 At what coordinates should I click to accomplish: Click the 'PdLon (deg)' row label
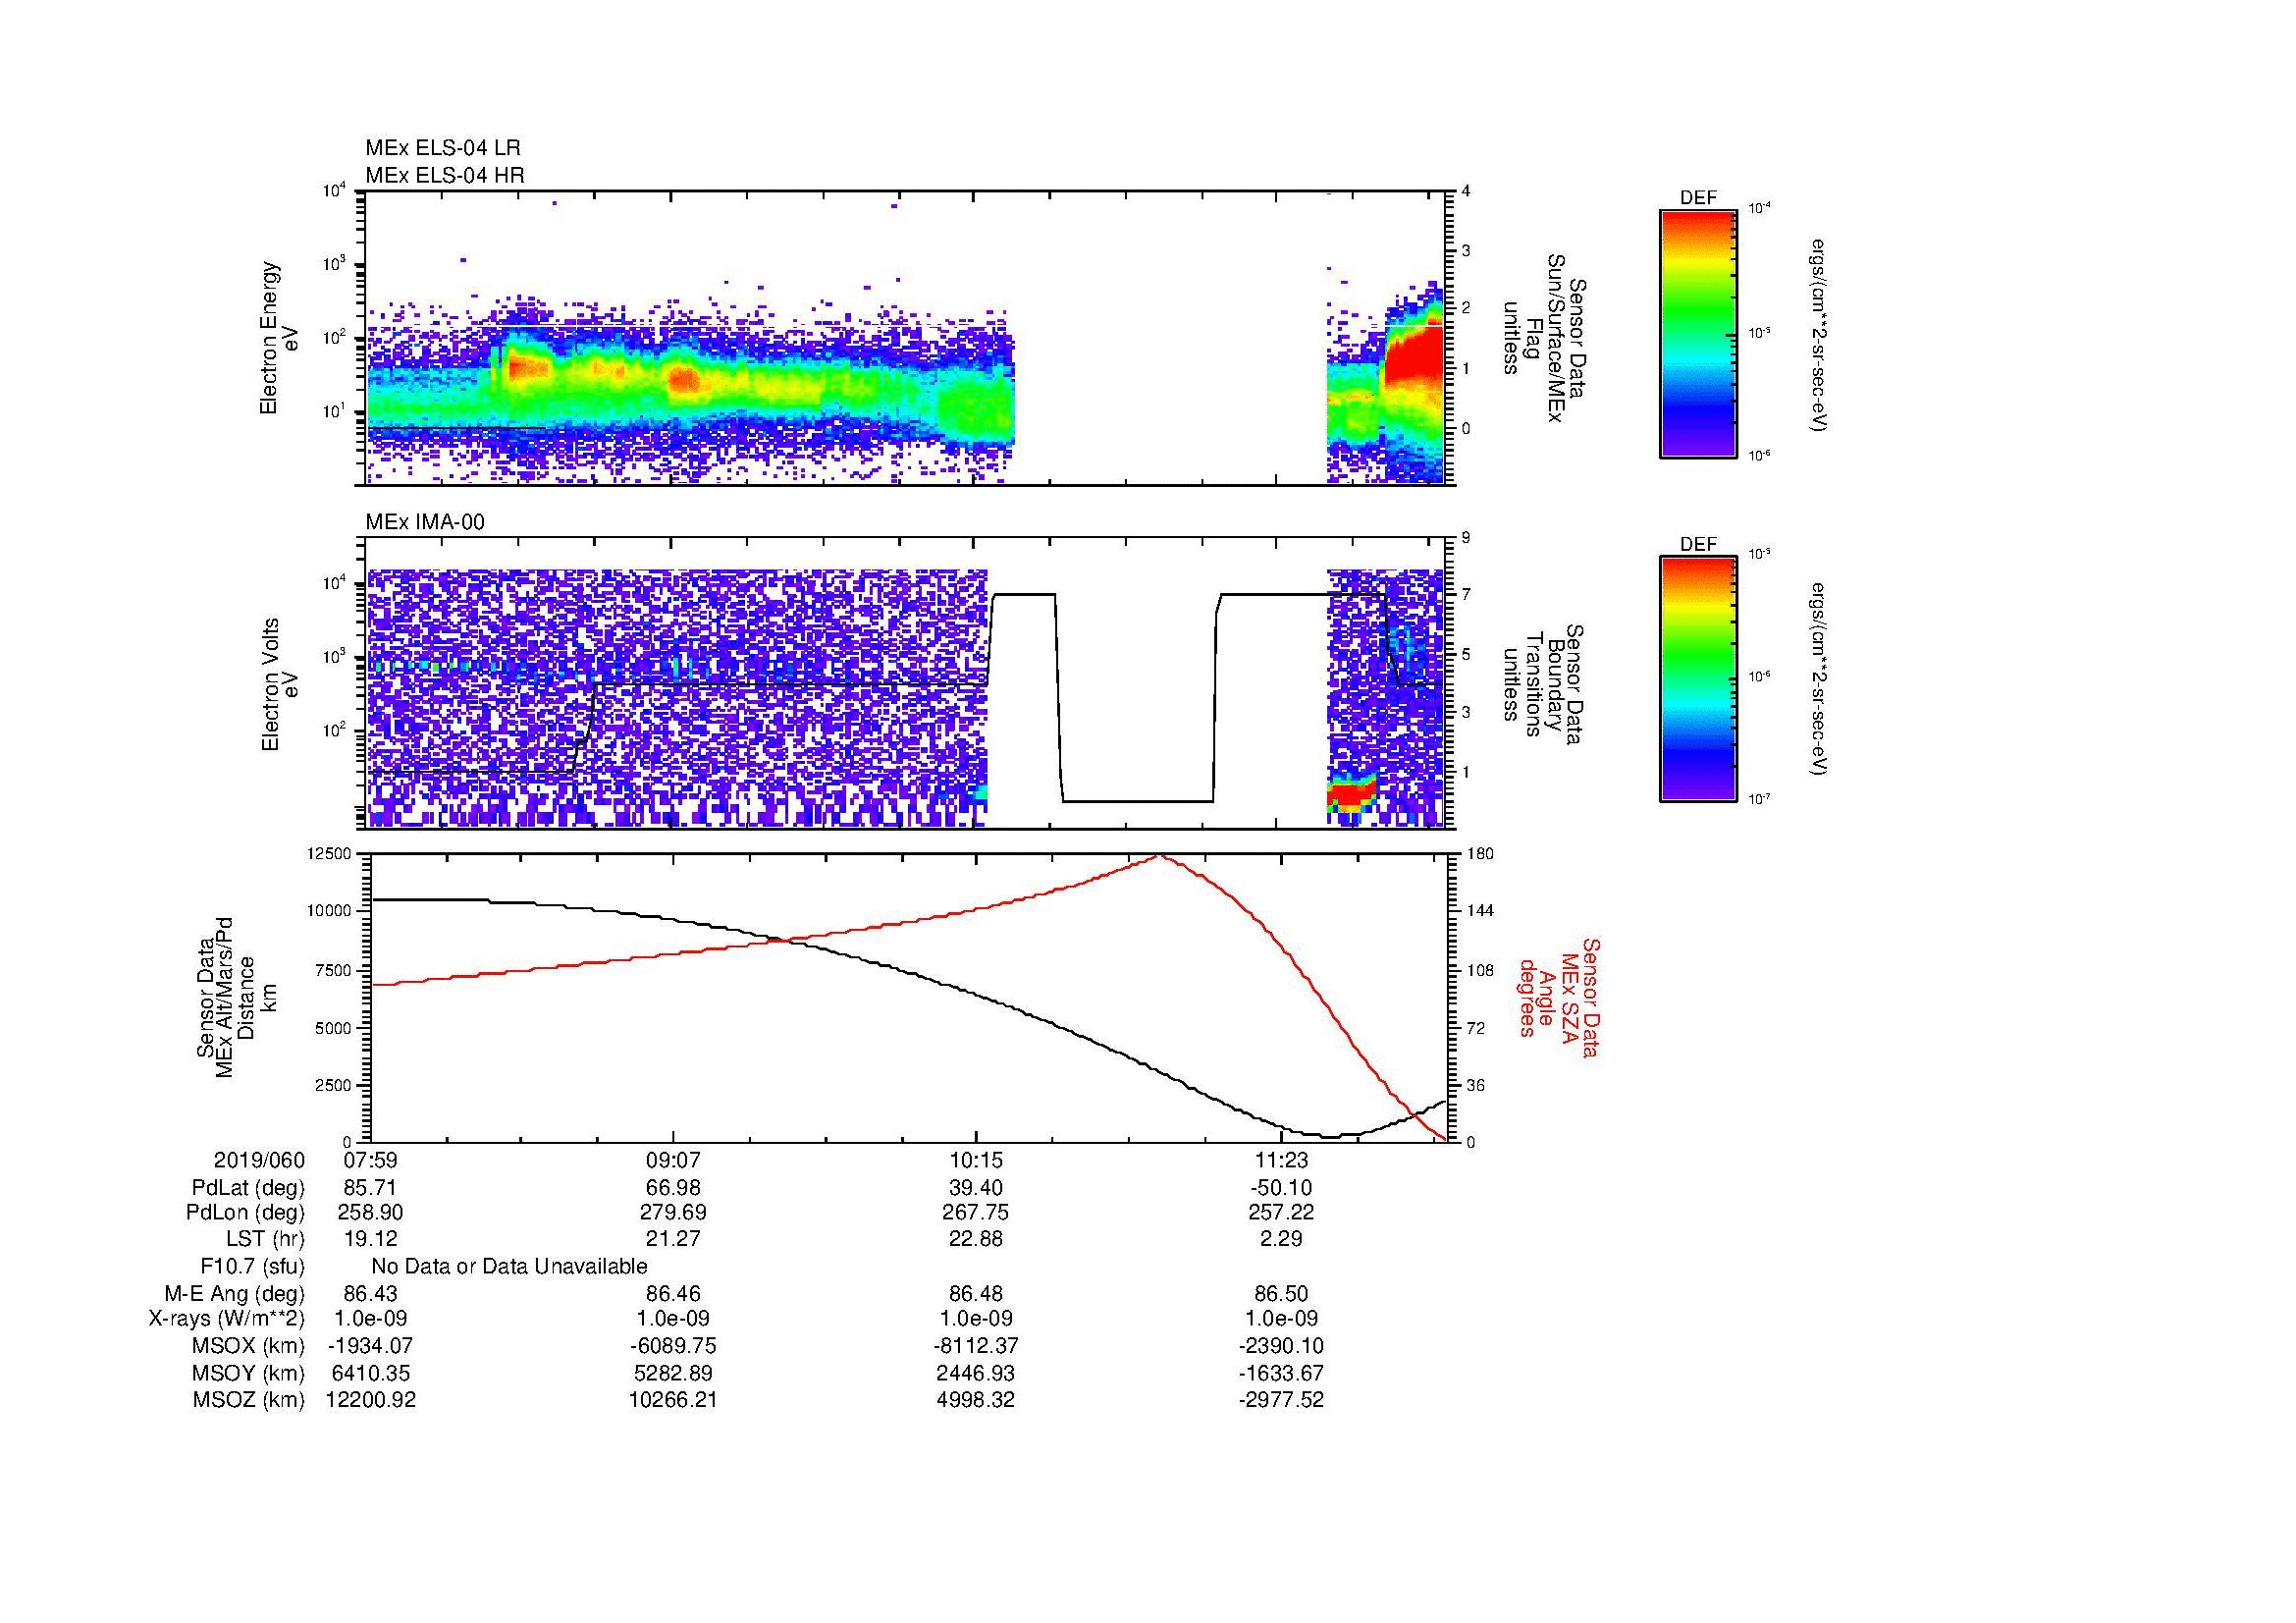(x=245, y=1213)
